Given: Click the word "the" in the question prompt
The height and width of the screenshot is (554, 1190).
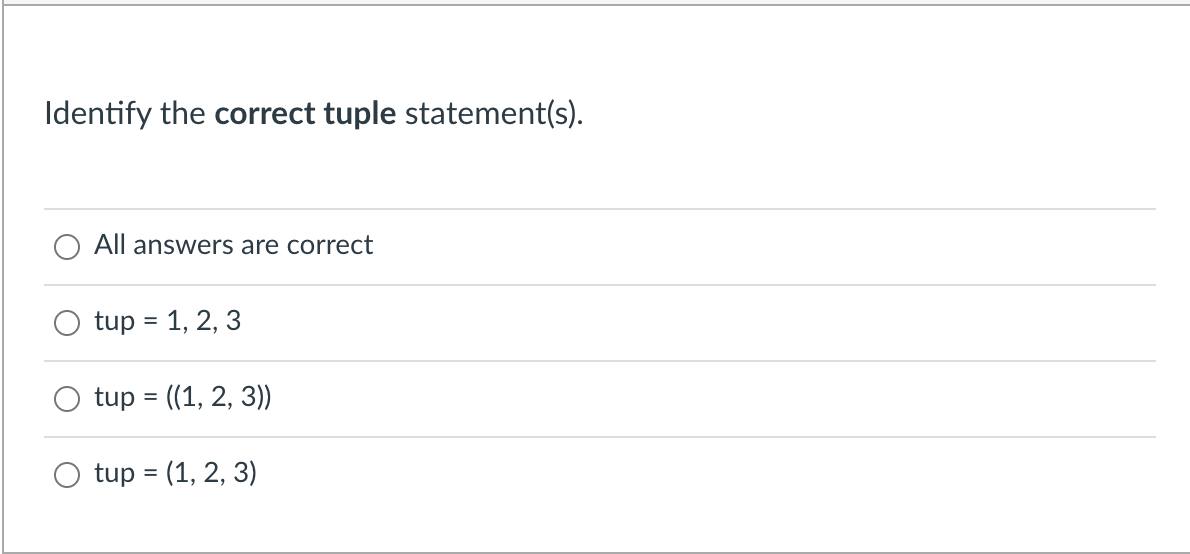Looking at the screenshot, I should [182, 114].
